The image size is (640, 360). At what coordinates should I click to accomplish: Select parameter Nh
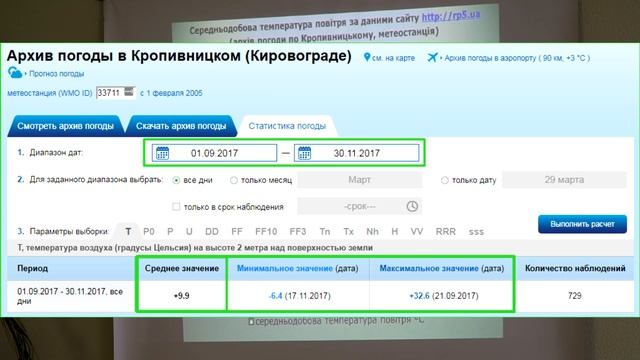click(x=372, y=231)
